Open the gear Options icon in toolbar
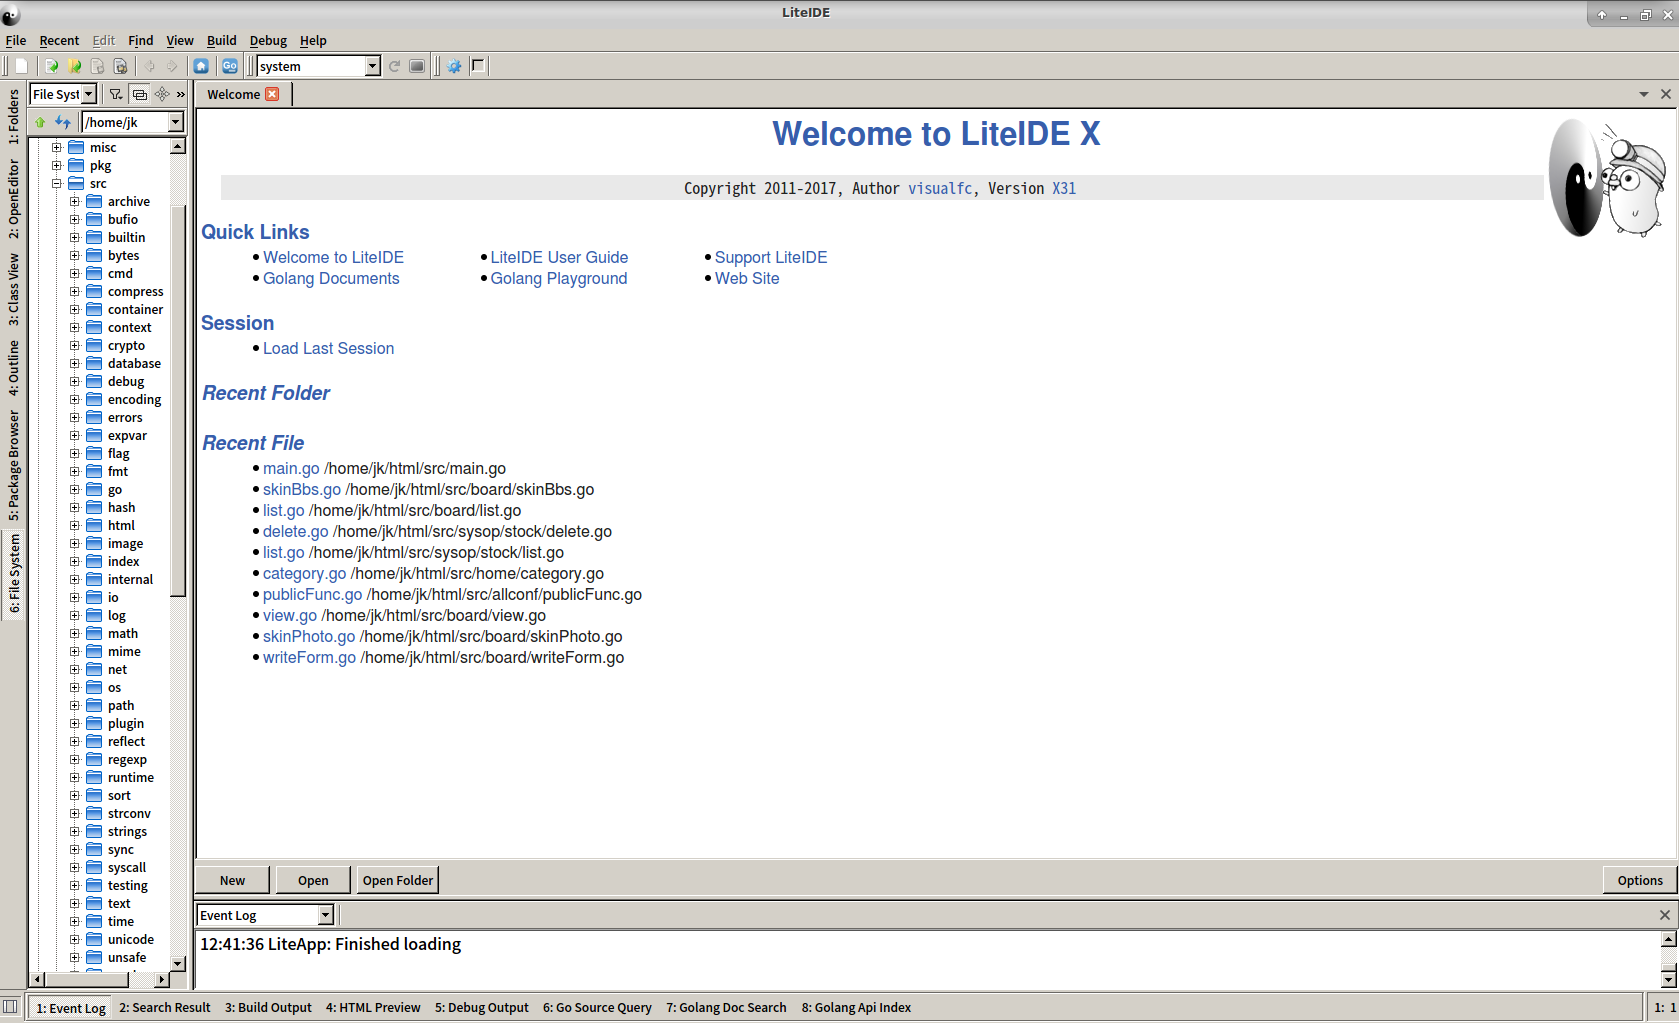1679x1023 pixels. pyautogui.click(x=455, y=66)
